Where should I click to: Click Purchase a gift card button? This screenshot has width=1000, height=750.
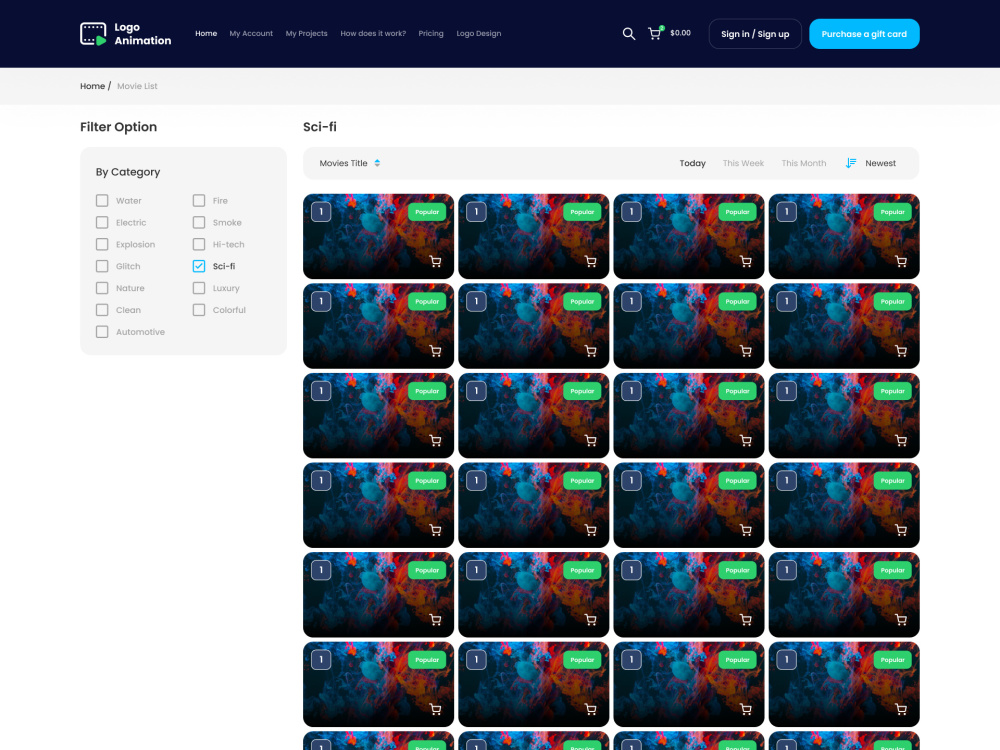click(864, 34)
